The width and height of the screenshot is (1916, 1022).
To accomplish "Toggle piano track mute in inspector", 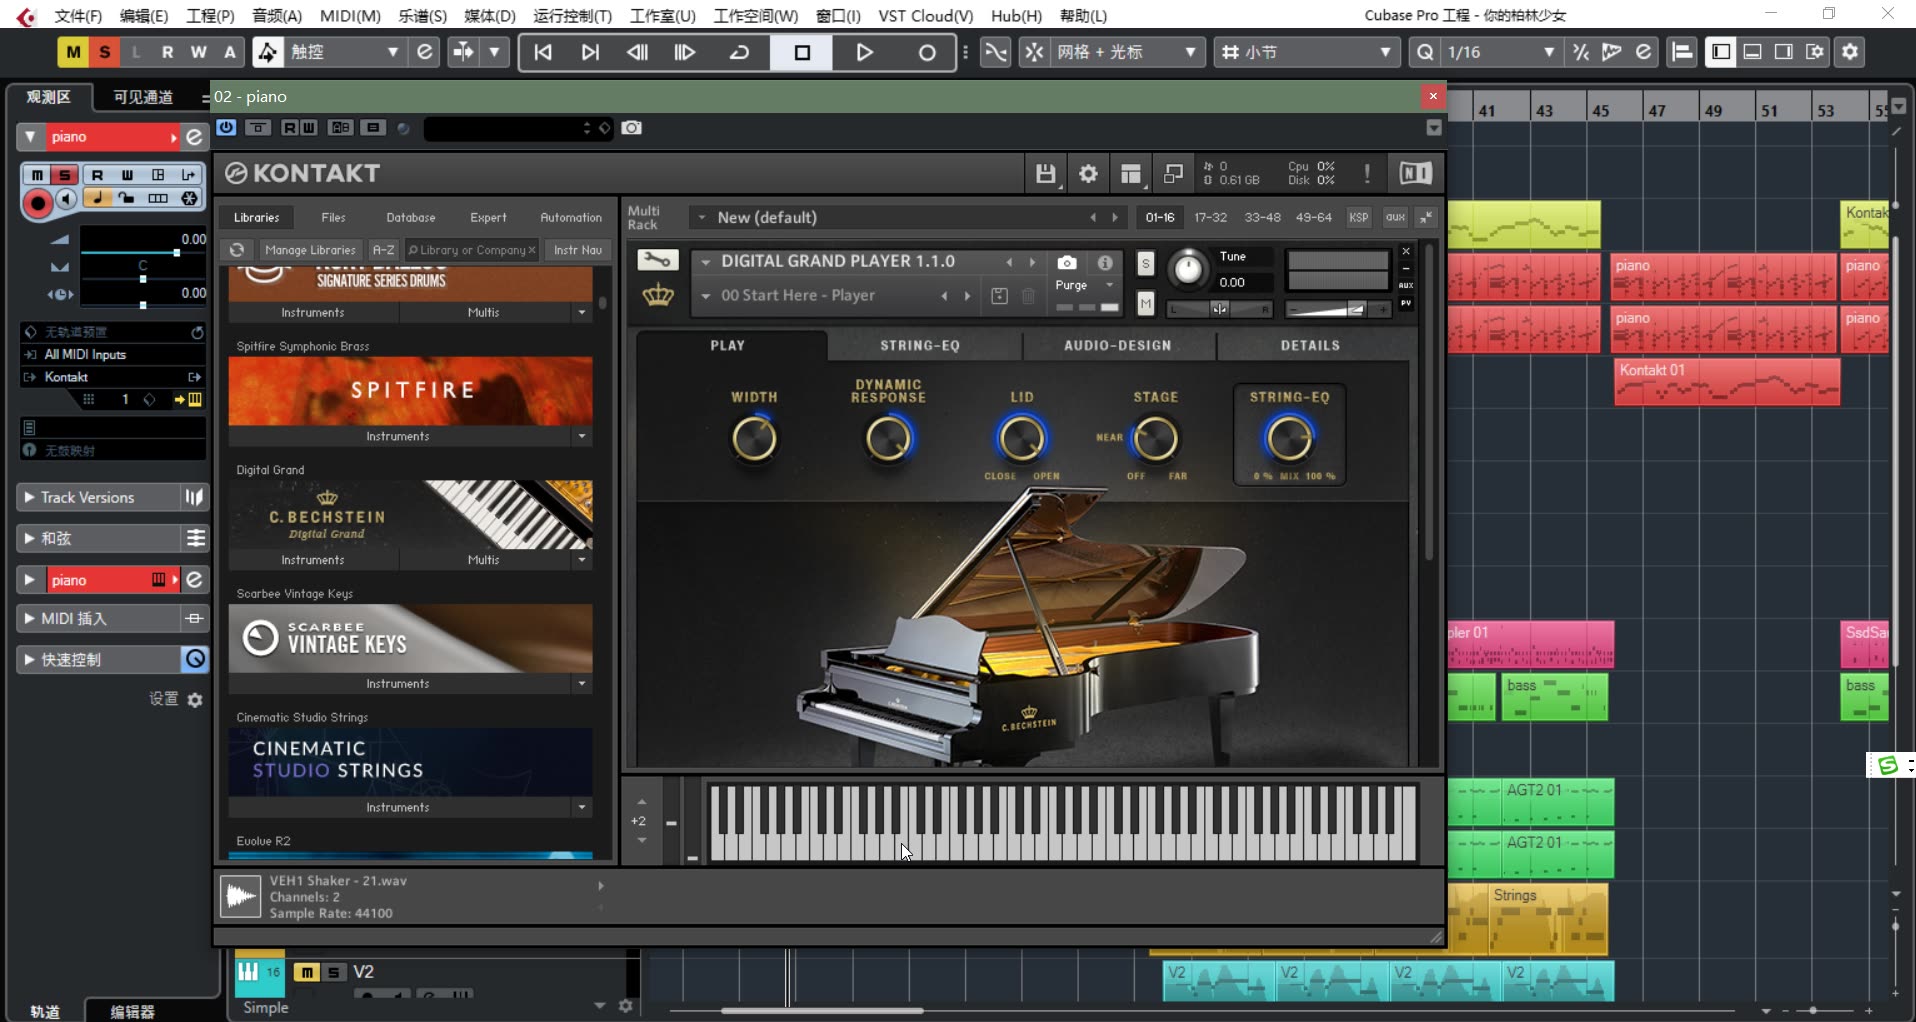I will pyautogui.click(x=37, y=175).
